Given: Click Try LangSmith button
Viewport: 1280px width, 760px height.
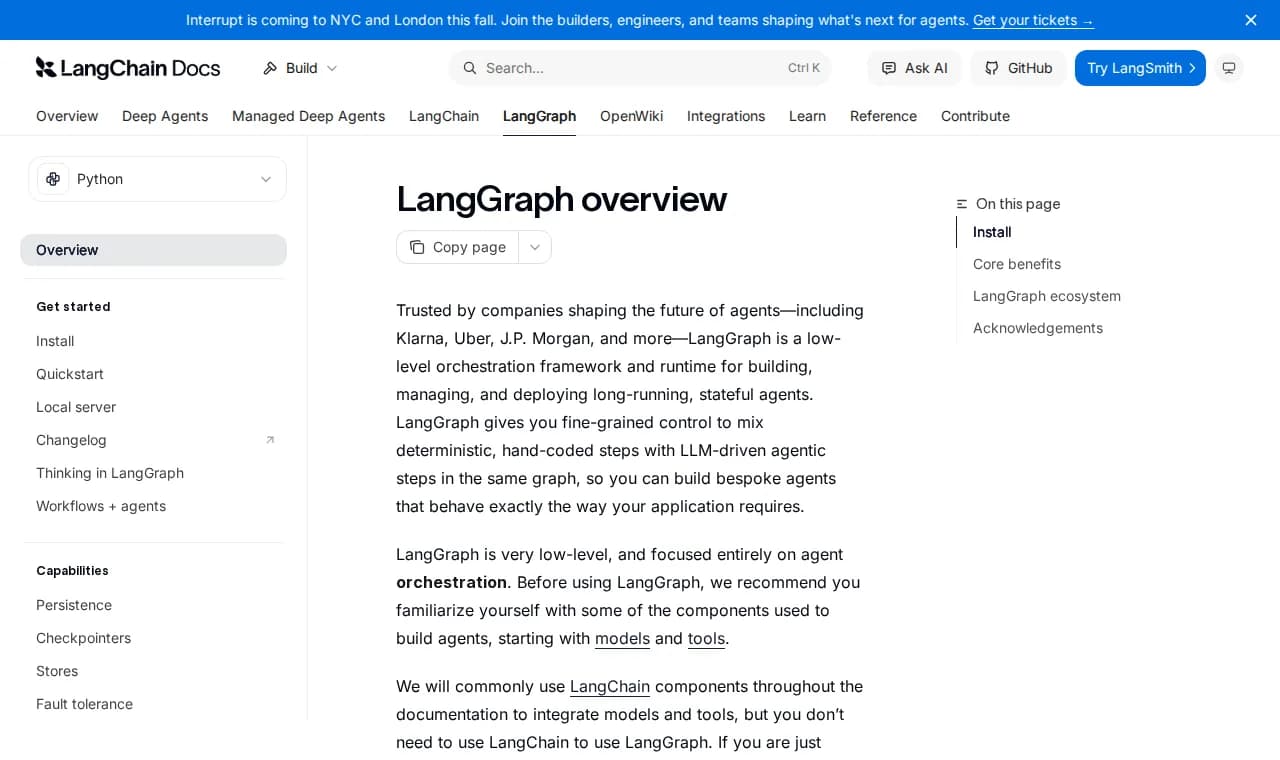Looking at the screenshot, I should (x=1140, y=68).
